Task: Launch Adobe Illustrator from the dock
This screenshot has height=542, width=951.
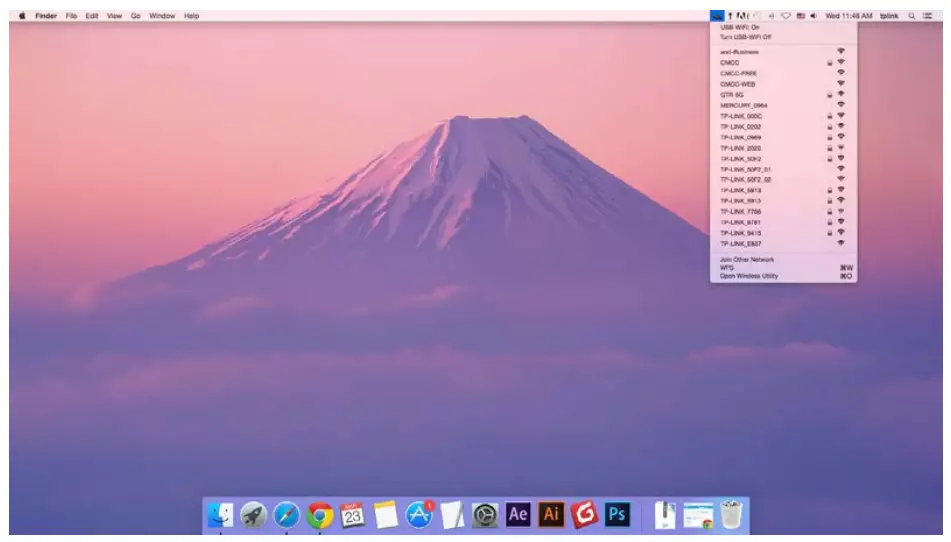Action: click(551, 514)
